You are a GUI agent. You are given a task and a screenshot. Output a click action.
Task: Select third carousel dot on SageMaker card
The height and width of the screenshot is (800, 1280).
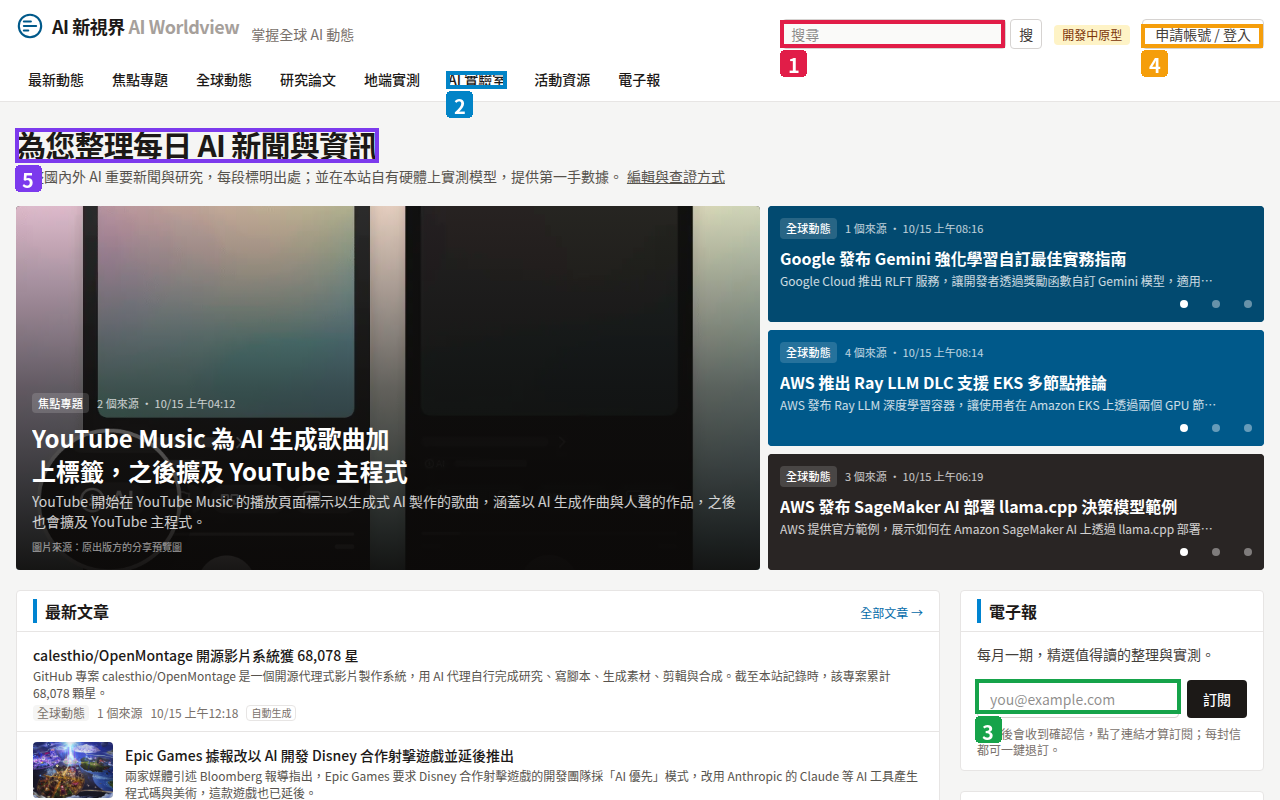coord(1248,552)
